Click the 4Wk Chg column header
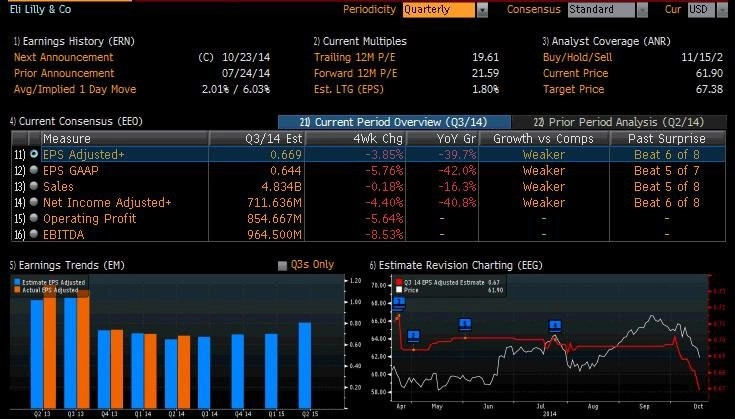The height and width of the screenshot is (419, 735). click(x=356, y=138)
